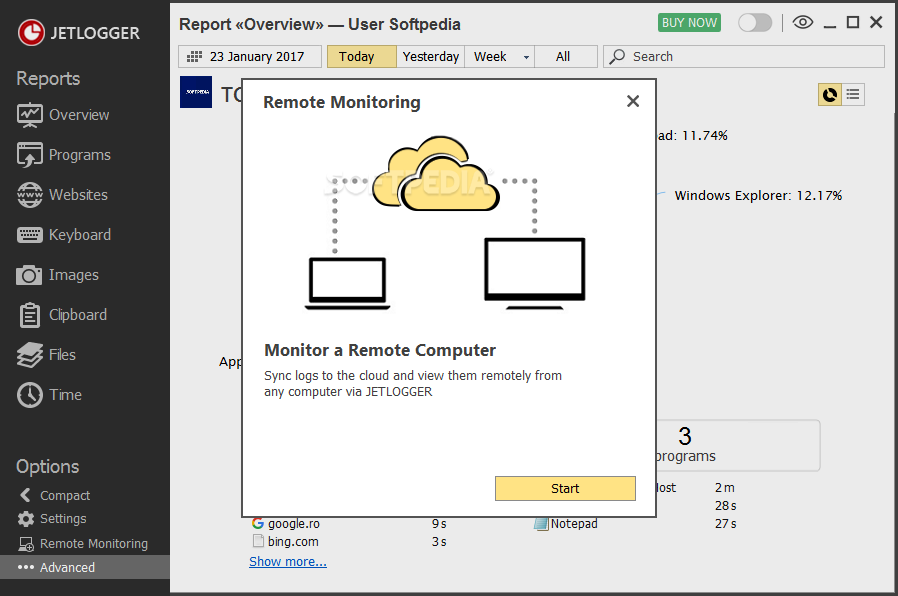Click Start in Remote Monitoring dialog
898x596 pixels.
[x=565, y=488]
